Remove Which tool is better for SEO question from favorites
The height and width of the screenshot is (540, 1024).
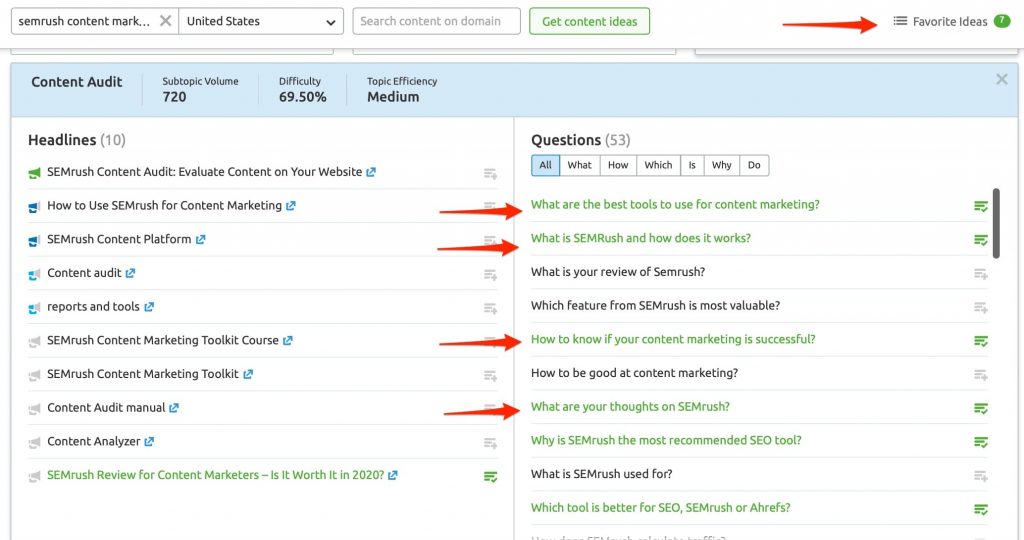point(981,509)
